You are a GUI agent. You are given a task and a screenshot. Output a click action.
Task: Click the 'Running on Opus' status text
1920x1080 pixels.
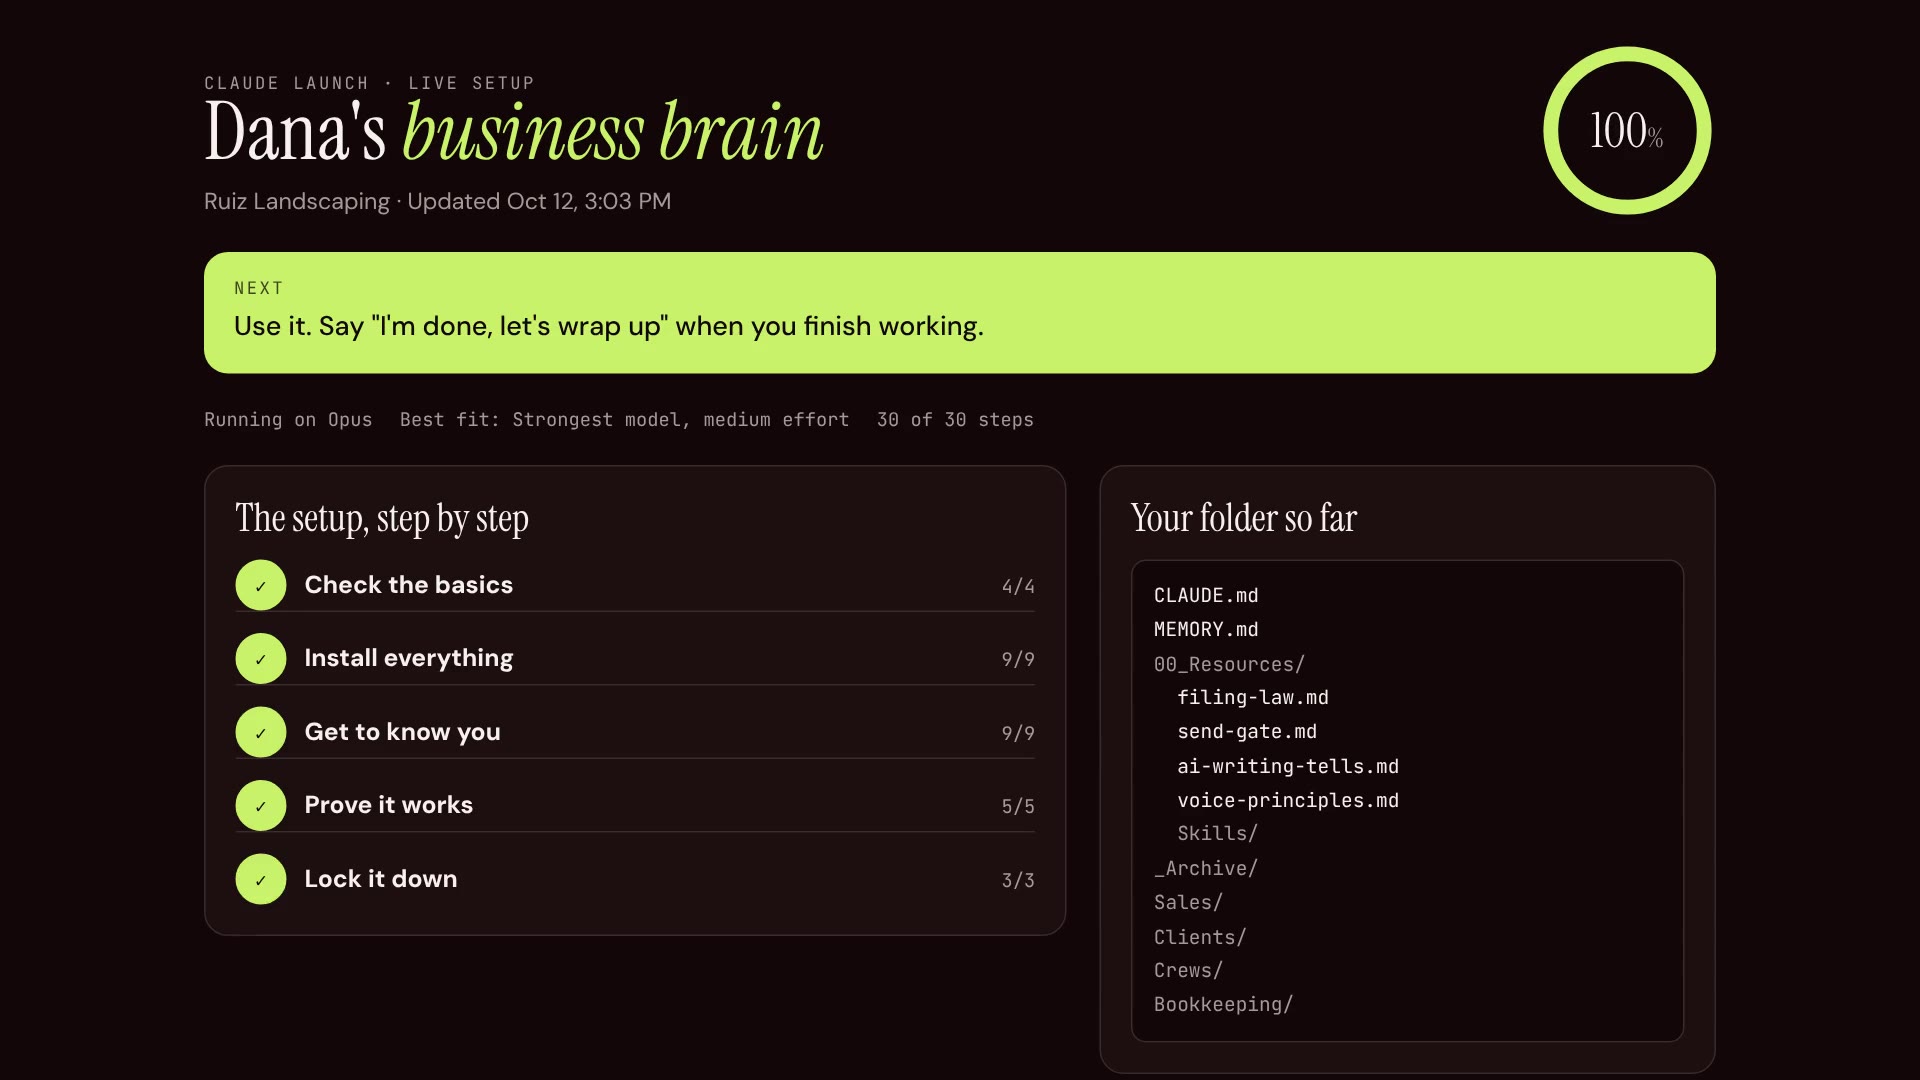pyautogui.click(x=288, y=420)
